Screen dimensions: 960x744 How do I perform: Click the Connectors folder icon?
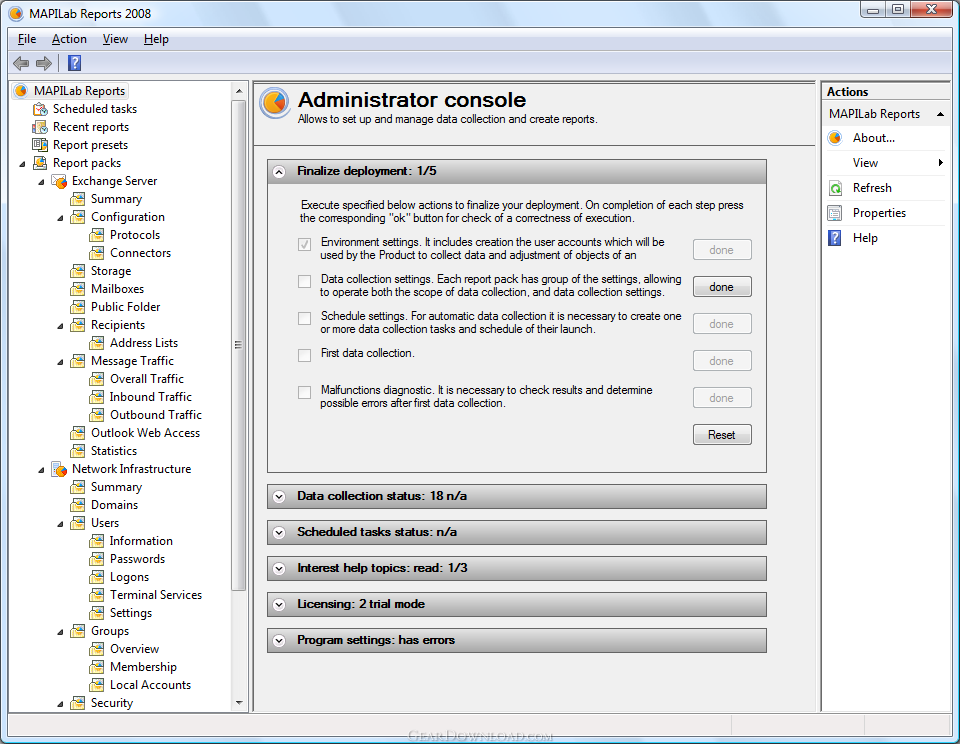[97, 253]
